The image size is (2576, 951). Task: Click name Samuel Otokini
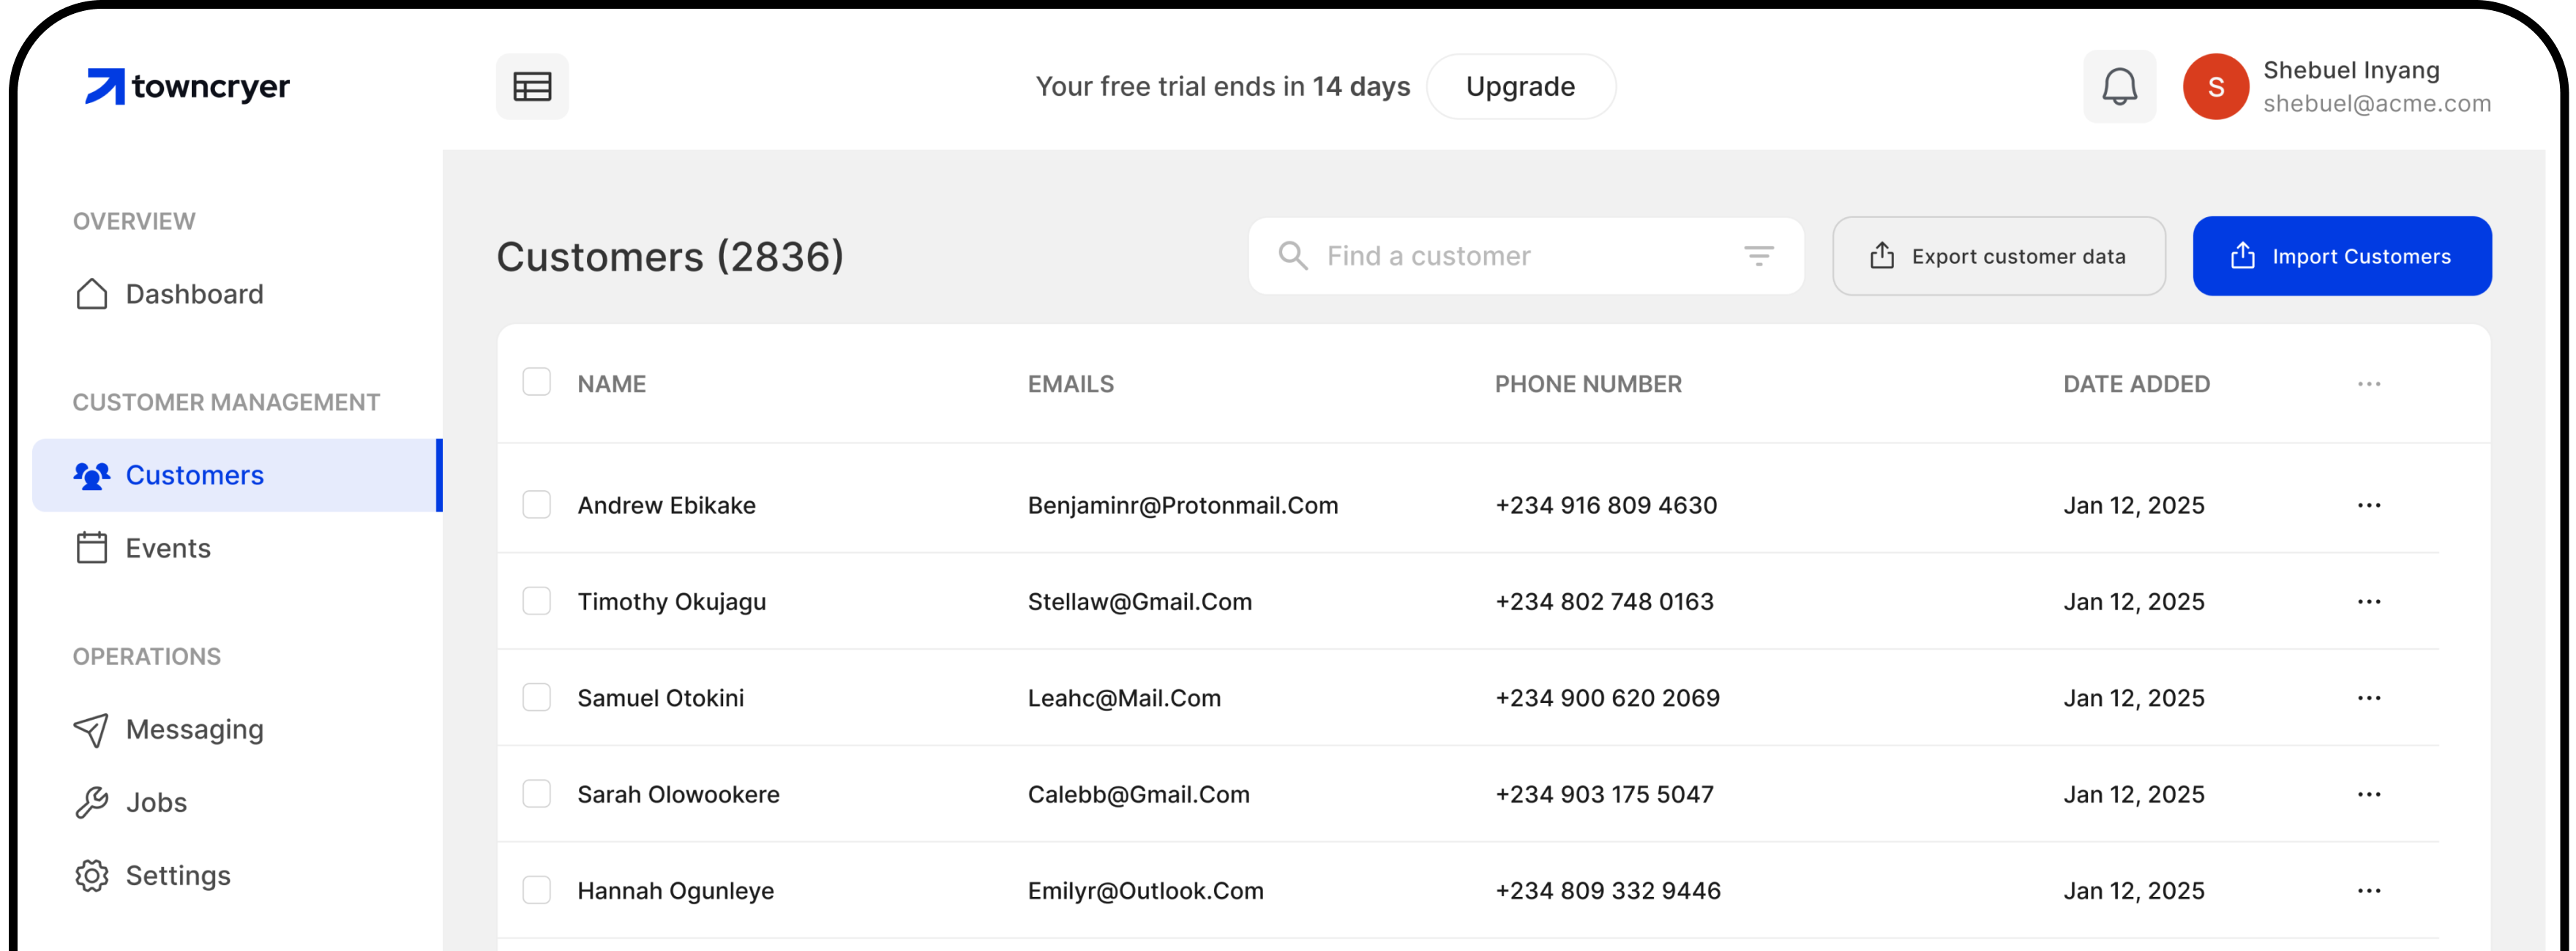[660, 698]
